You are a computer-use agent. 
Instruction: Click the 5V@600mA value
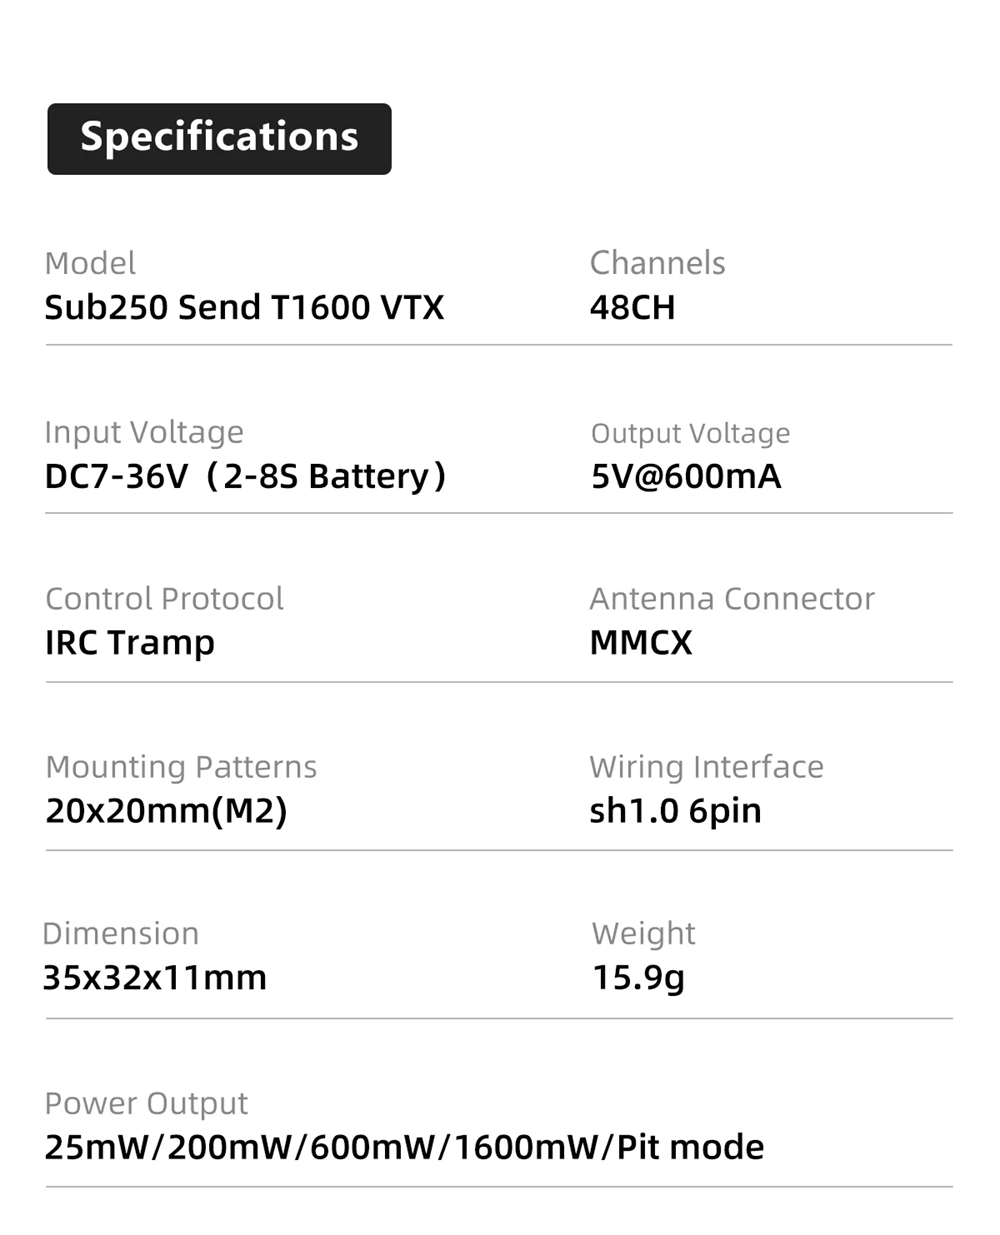[685, 476]
